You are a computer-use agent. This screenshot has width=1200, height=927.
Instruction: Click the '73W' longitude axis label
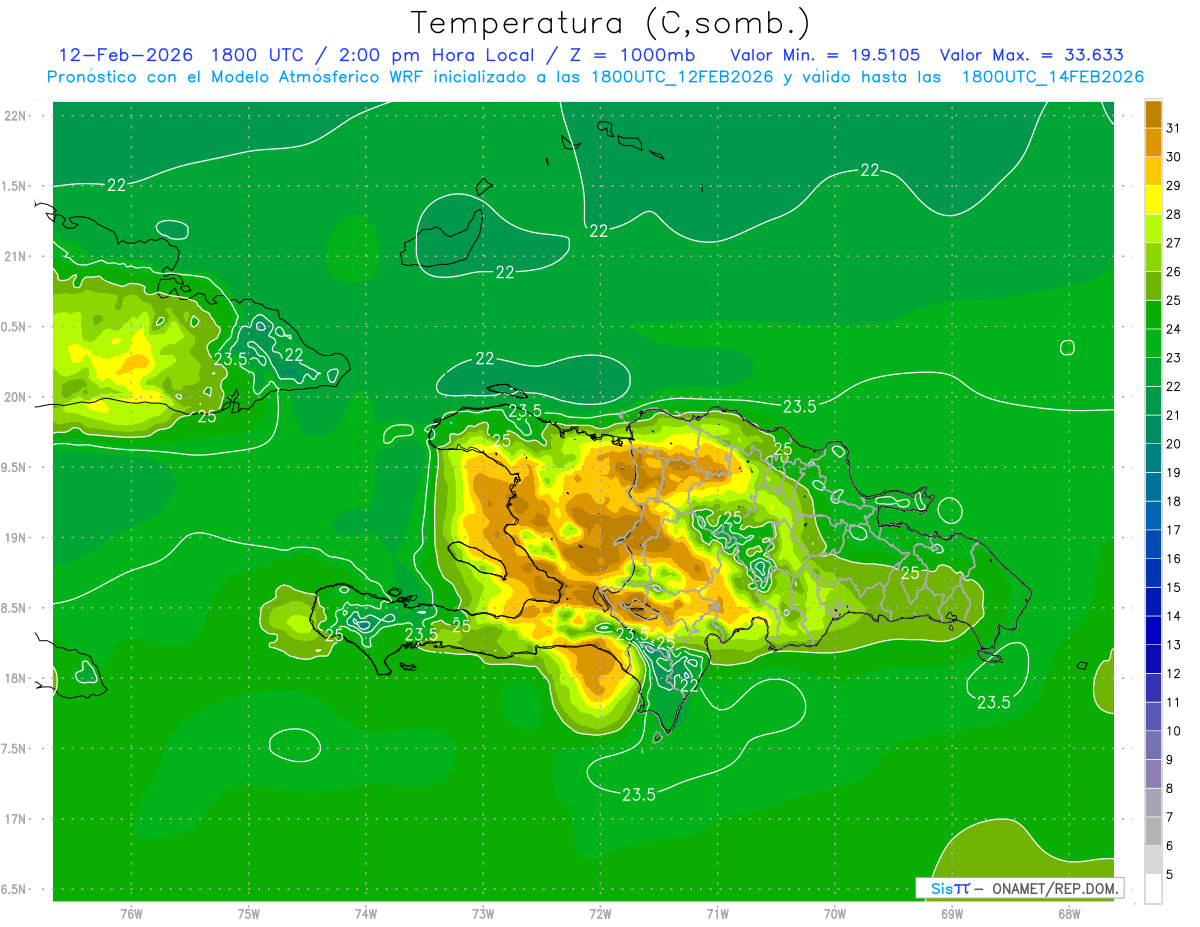click(x=483, y=914)
